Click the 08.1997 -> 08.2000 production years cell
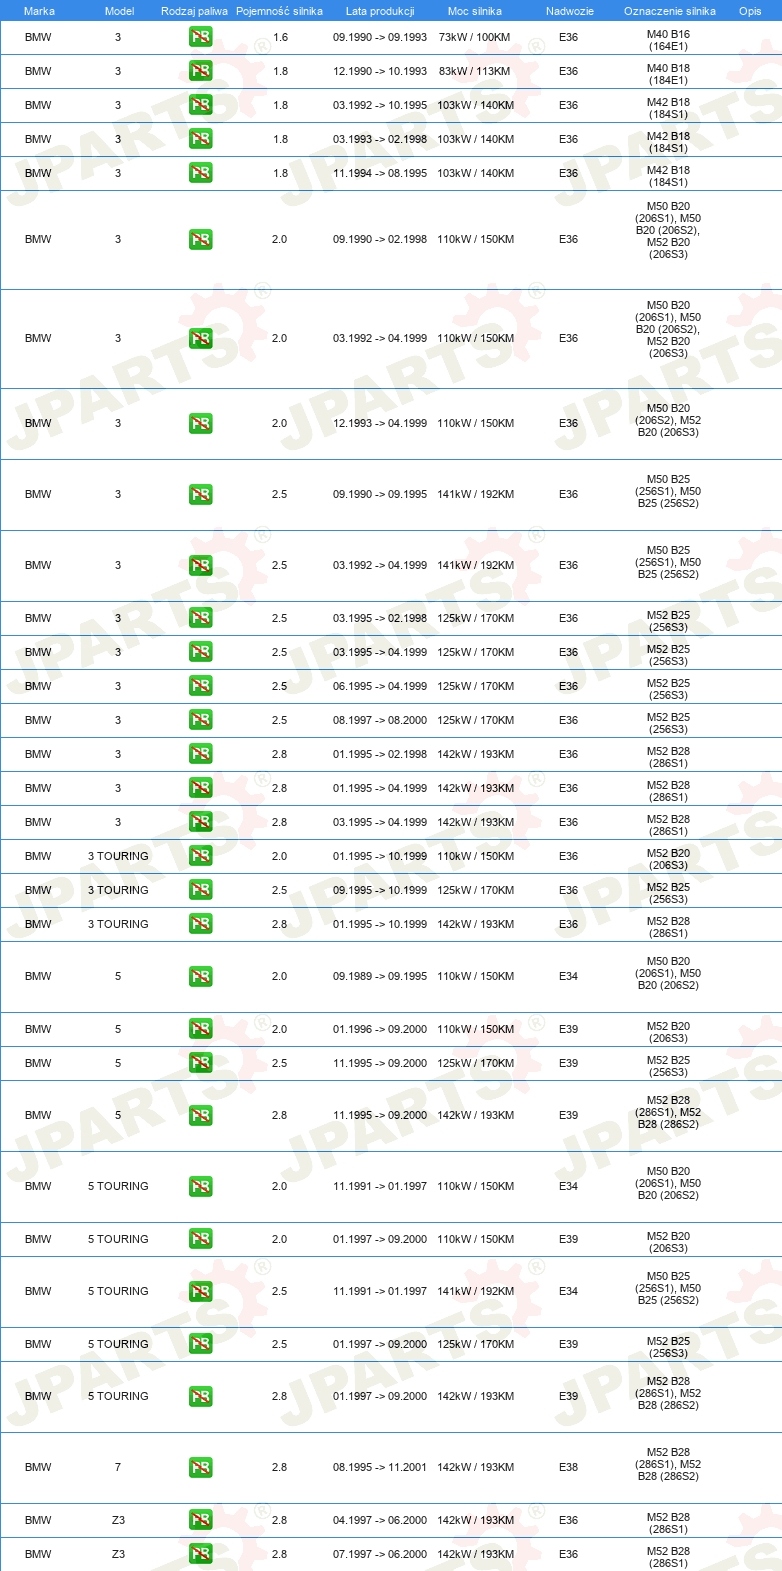The image size is (782, 1571). [380, 720]
